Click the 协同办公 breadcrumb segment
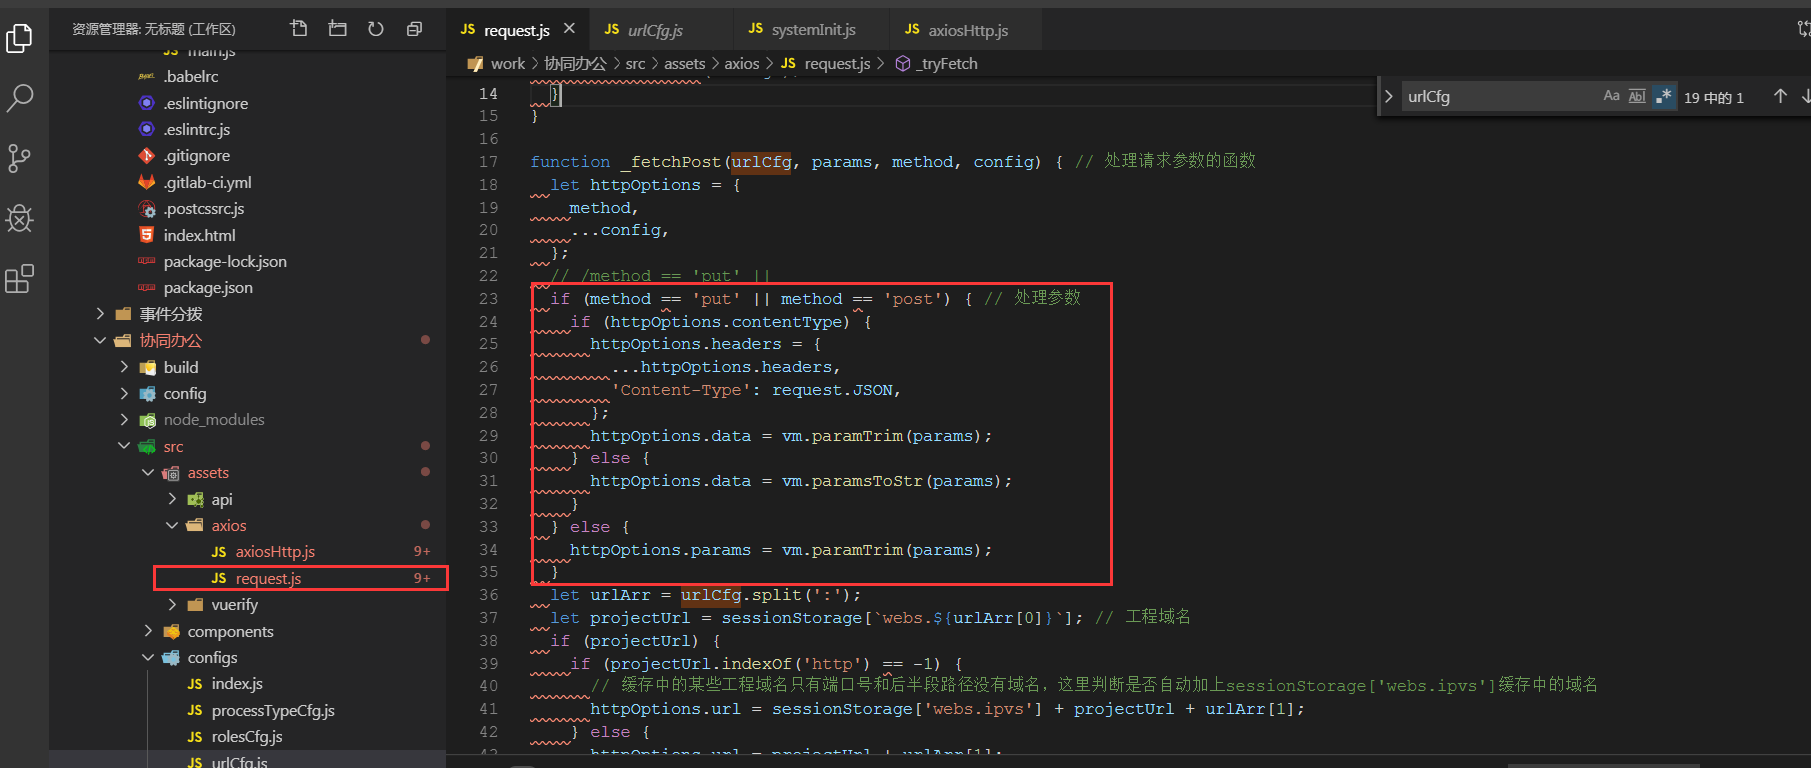This screenshot has width=1811, height=768. click(x=575, y=63)
